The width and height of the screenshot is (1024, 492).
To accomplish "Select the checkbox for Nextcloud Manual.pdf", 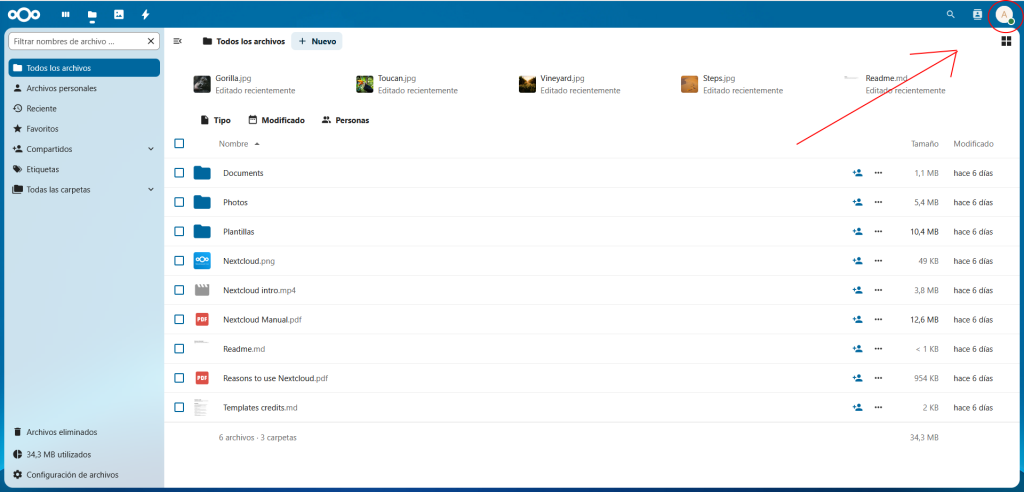I will tap(179, 319).
